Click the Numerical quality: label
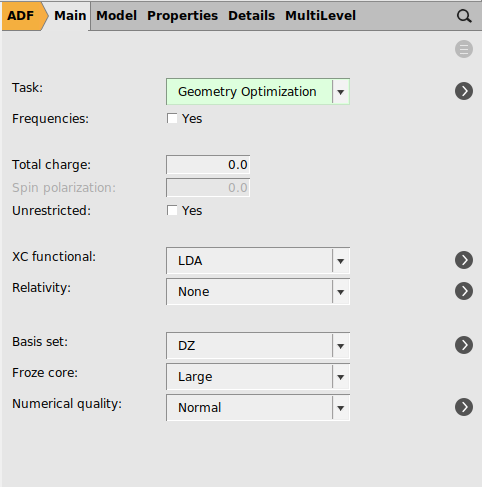Image resolution: width=482 pixels, height=487 pixels. pyautogui.click(x=67, y=404)
